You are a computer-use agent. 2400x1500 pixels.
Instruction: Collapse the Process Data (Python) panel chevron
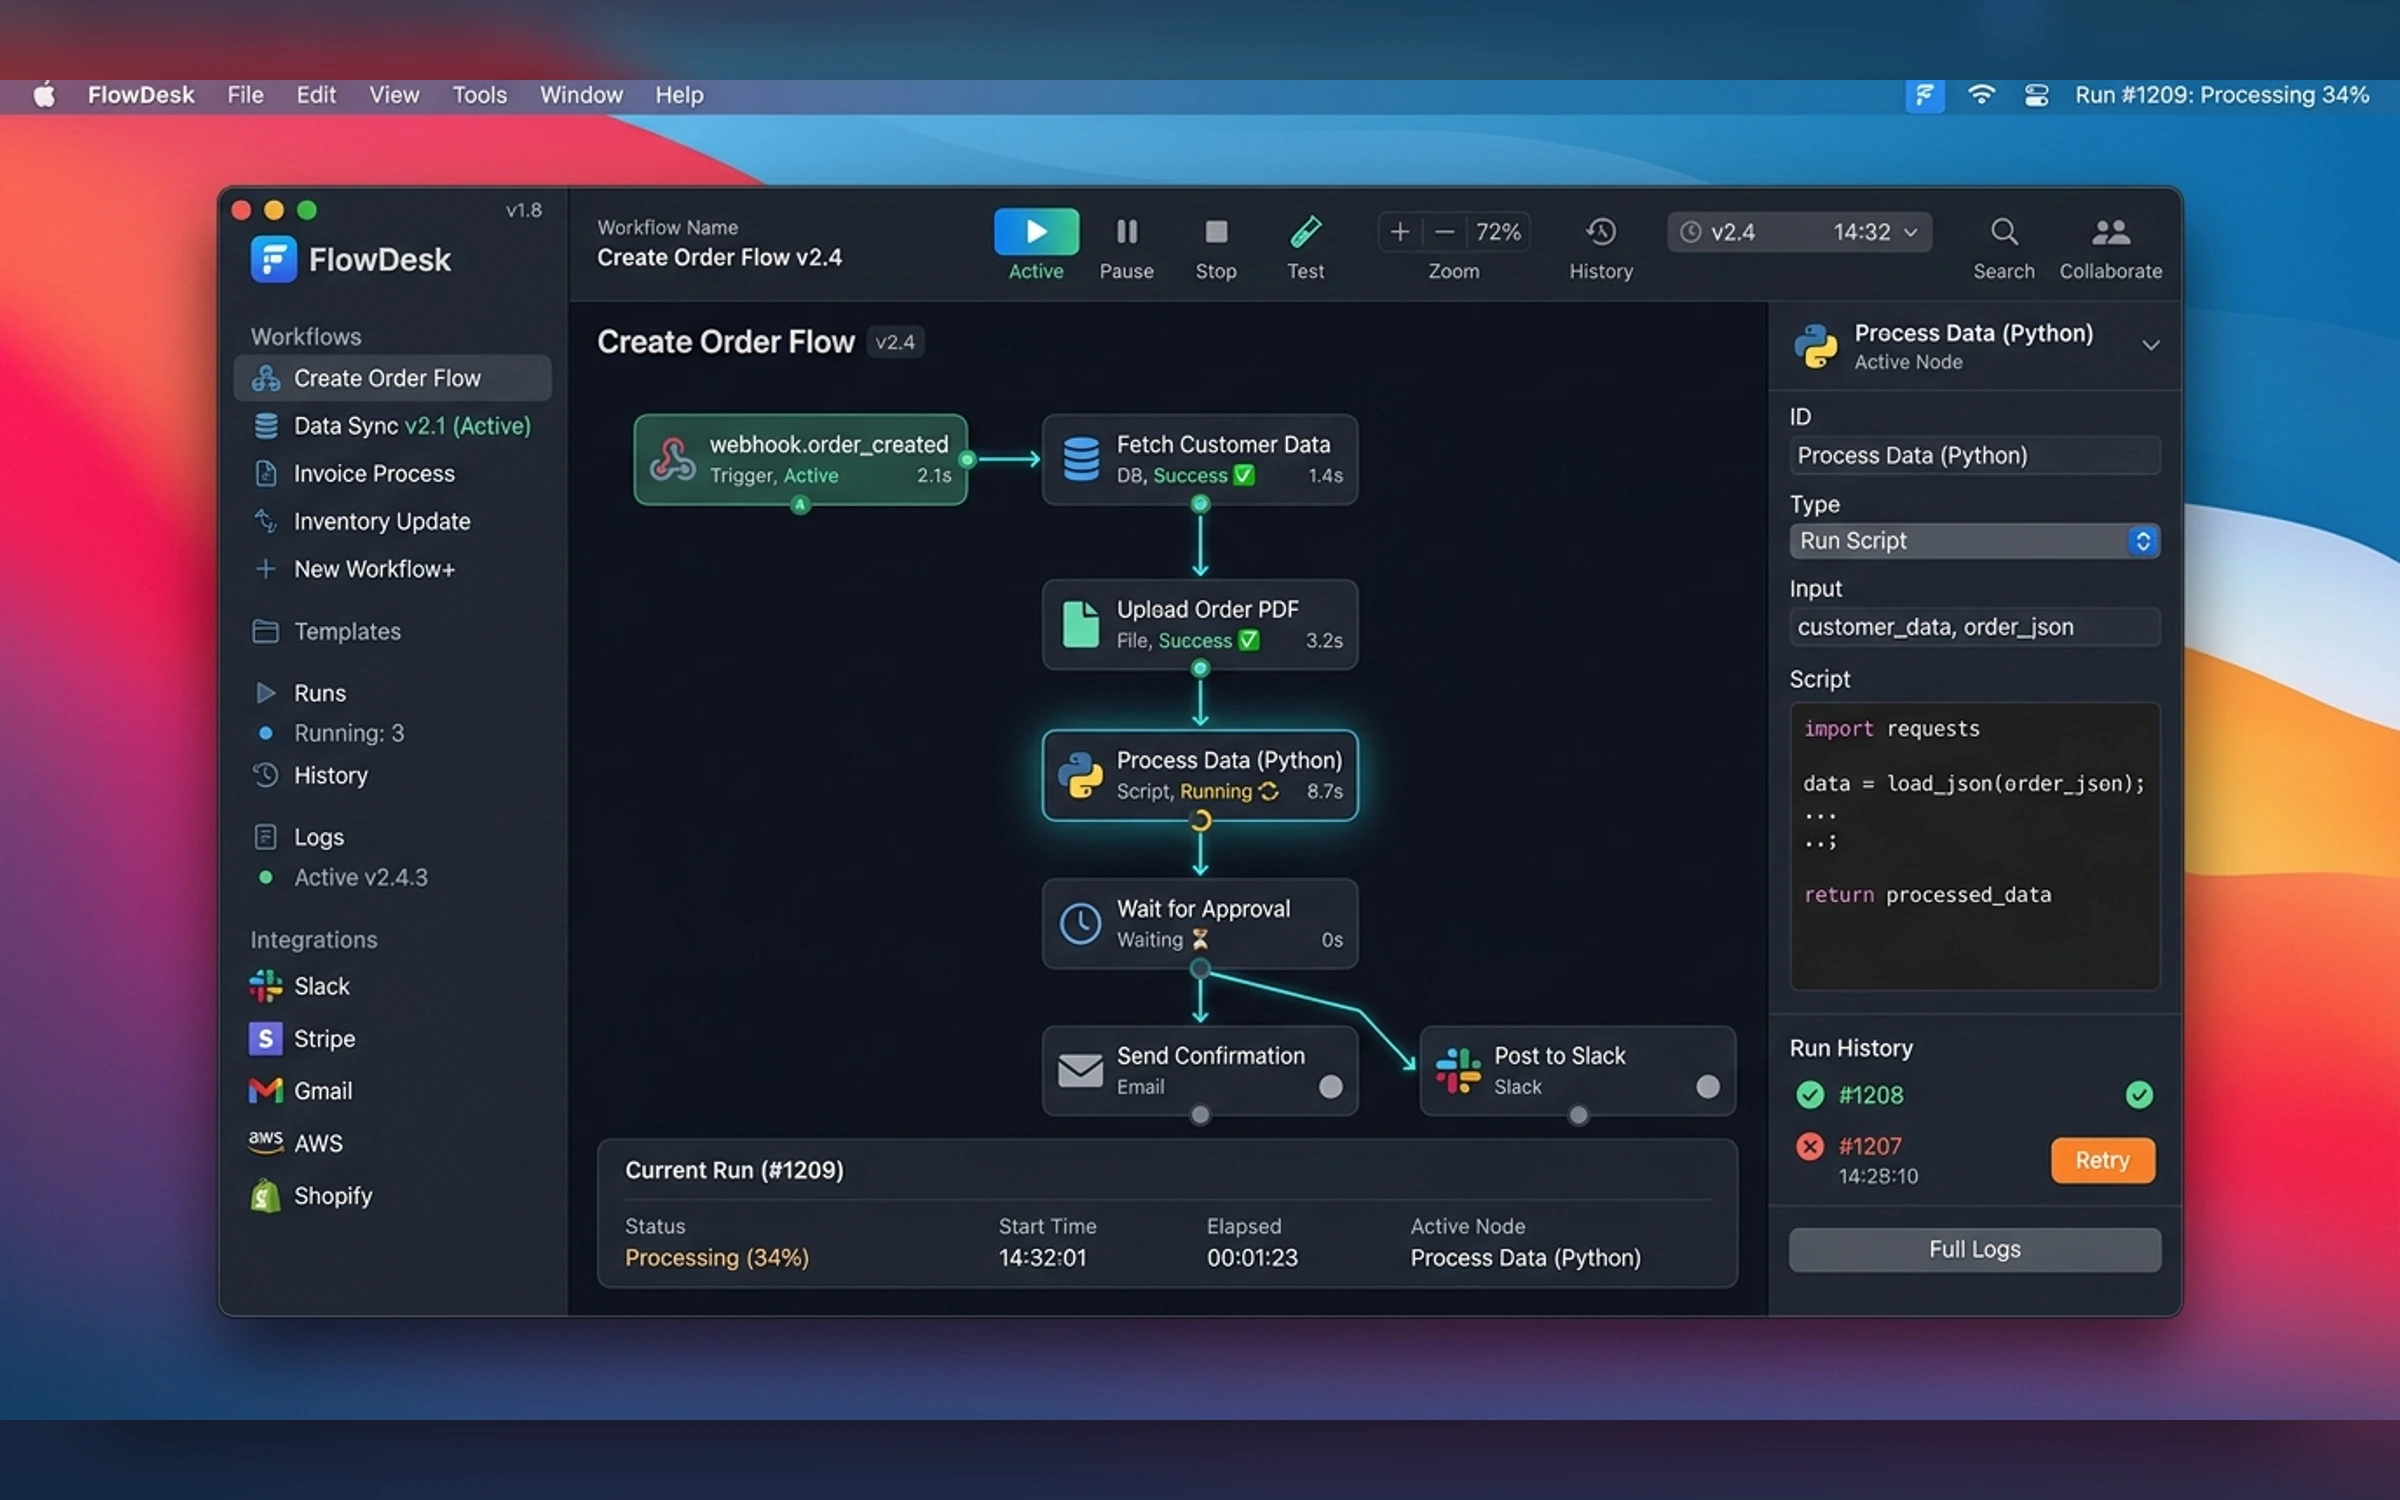coord(2150,345)
